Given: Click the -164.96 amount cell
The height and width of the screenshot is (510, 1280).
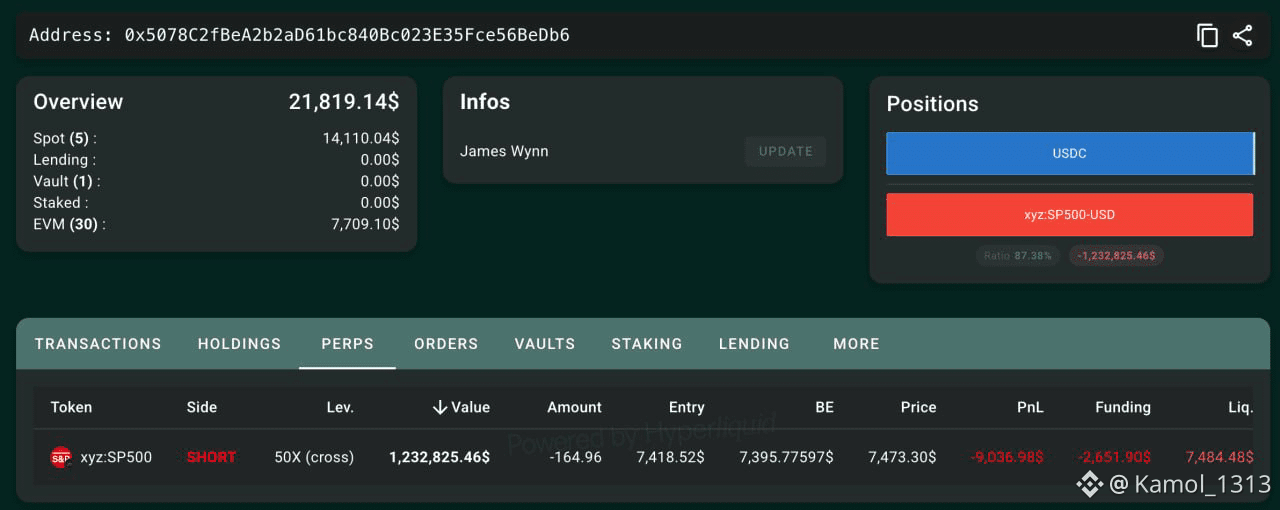Looking at the screenshot, I should (x=576, y=457).
